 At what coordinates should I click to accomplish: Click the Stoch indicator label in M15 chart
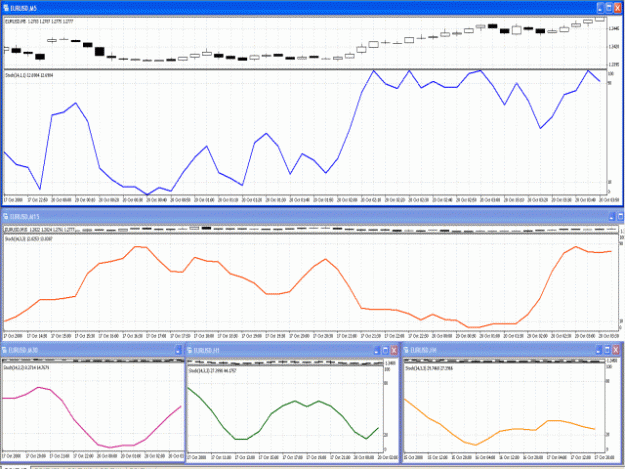click(28, 239)
